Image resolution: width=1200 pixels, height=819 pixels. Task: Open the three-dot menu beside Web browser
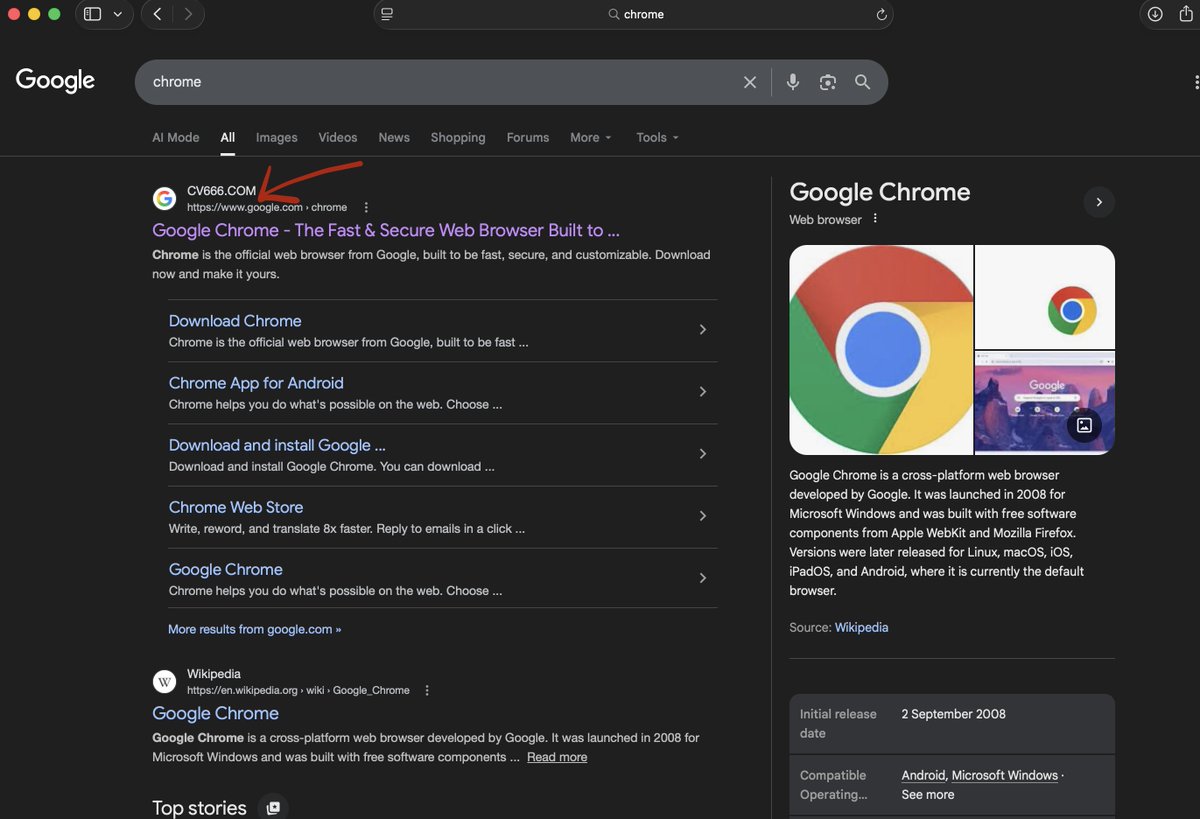point(875,219)
